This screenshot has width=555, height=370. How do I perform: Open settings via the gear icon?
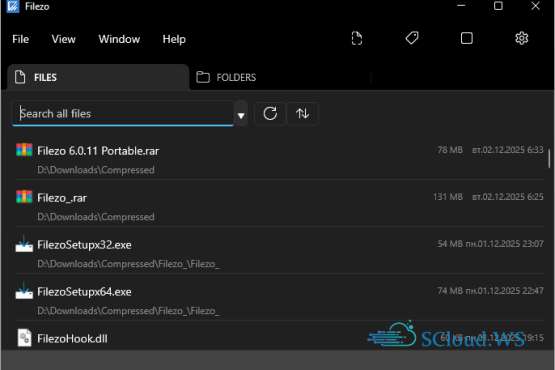coord(521,38)
